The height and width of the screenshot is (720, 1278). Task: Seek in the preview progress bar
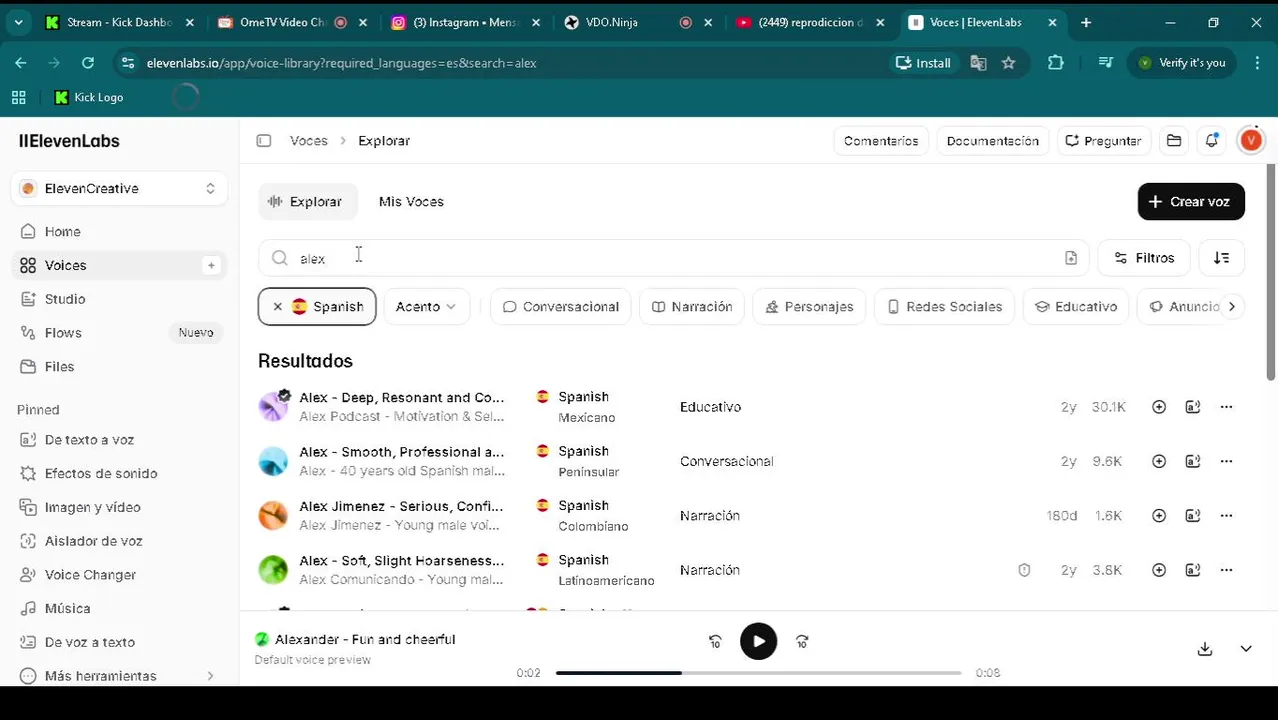pos(758,673)
